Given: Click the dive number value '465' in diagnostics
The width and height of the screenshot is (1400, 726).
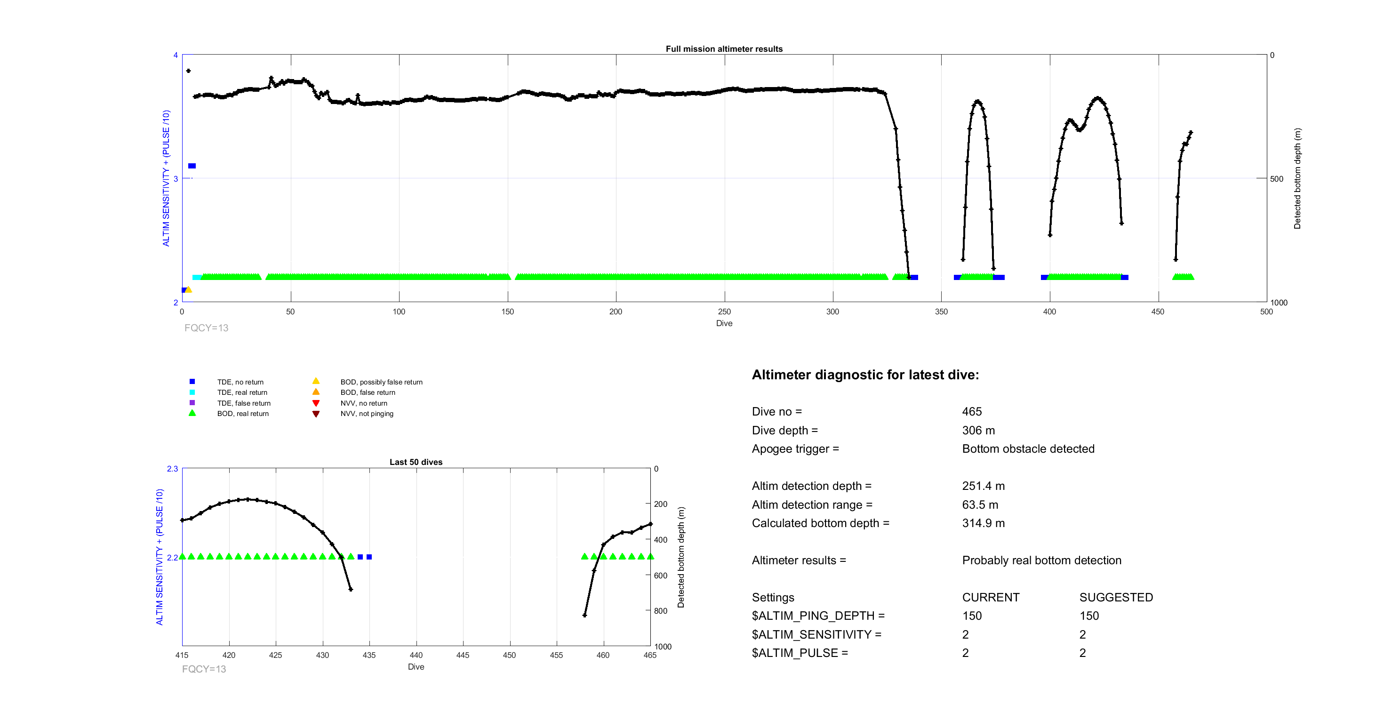Looking at the screenshot, I should point(972,412).
